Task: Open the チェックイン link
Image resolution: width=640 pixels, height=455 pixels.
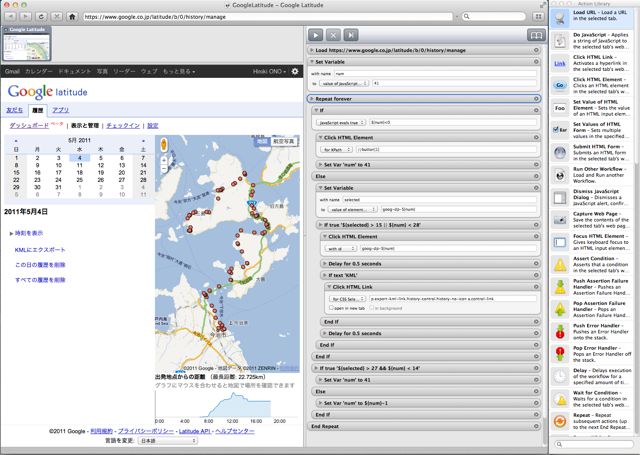Action: [x=123, y=126]
